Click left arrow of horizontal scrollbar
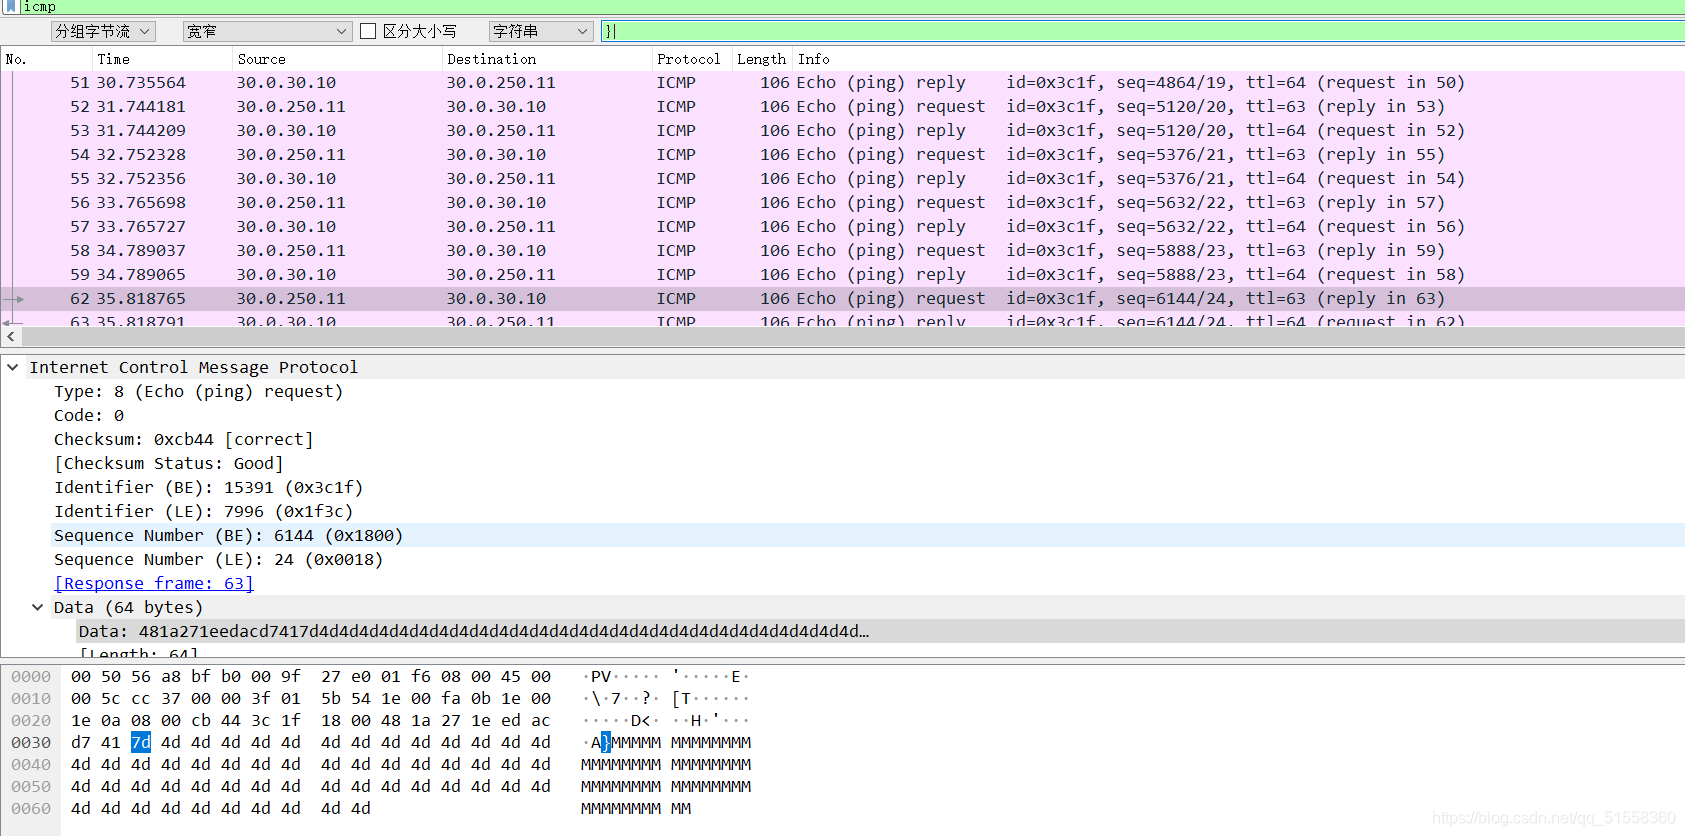Viewport: 1685px width, 836px height. click(x=10, y=337)
